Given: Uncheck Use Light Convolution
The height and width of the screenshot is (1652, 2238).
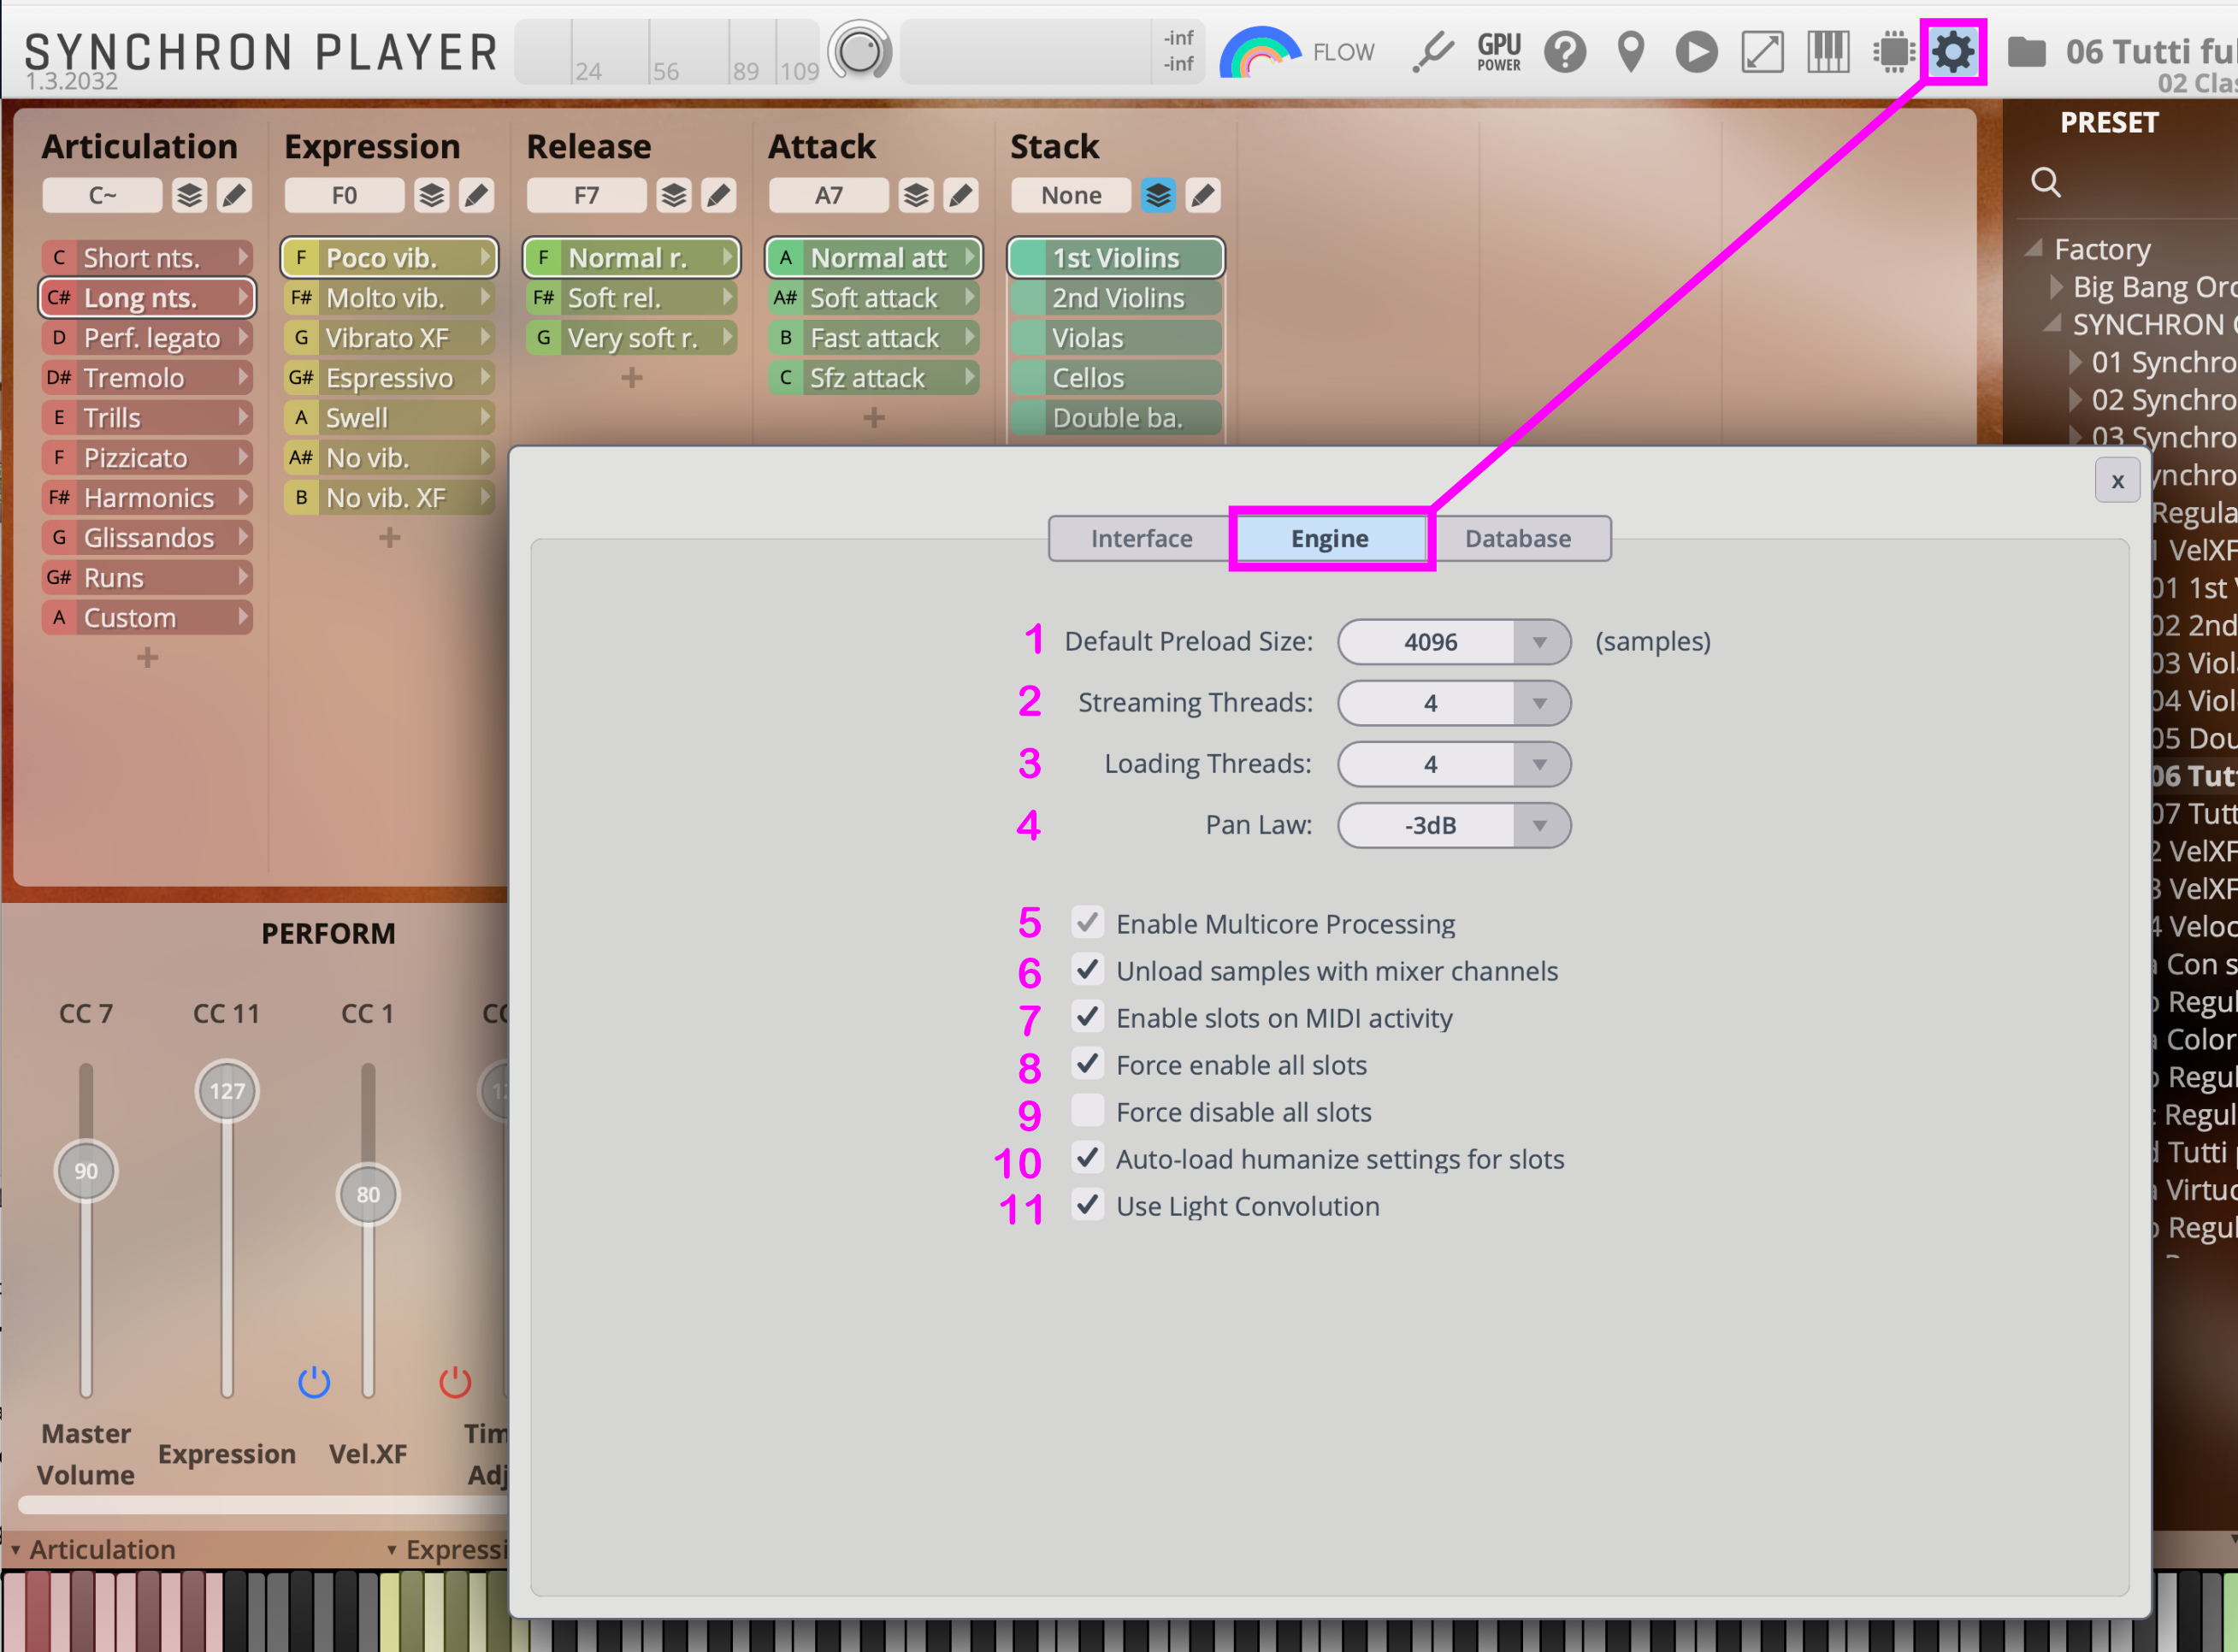Looking at the screenshot, I should [x=1087, y=1204].
